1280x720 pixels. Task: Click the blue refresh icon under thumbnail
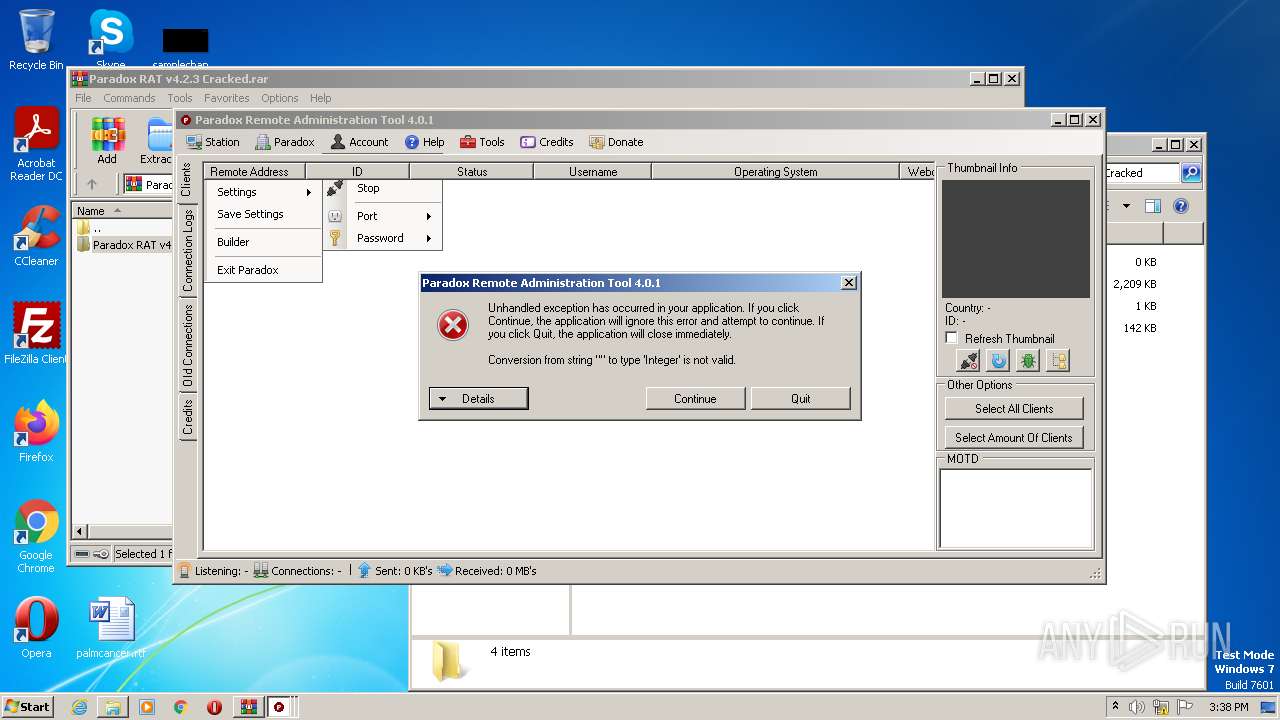tap(998, 361)
